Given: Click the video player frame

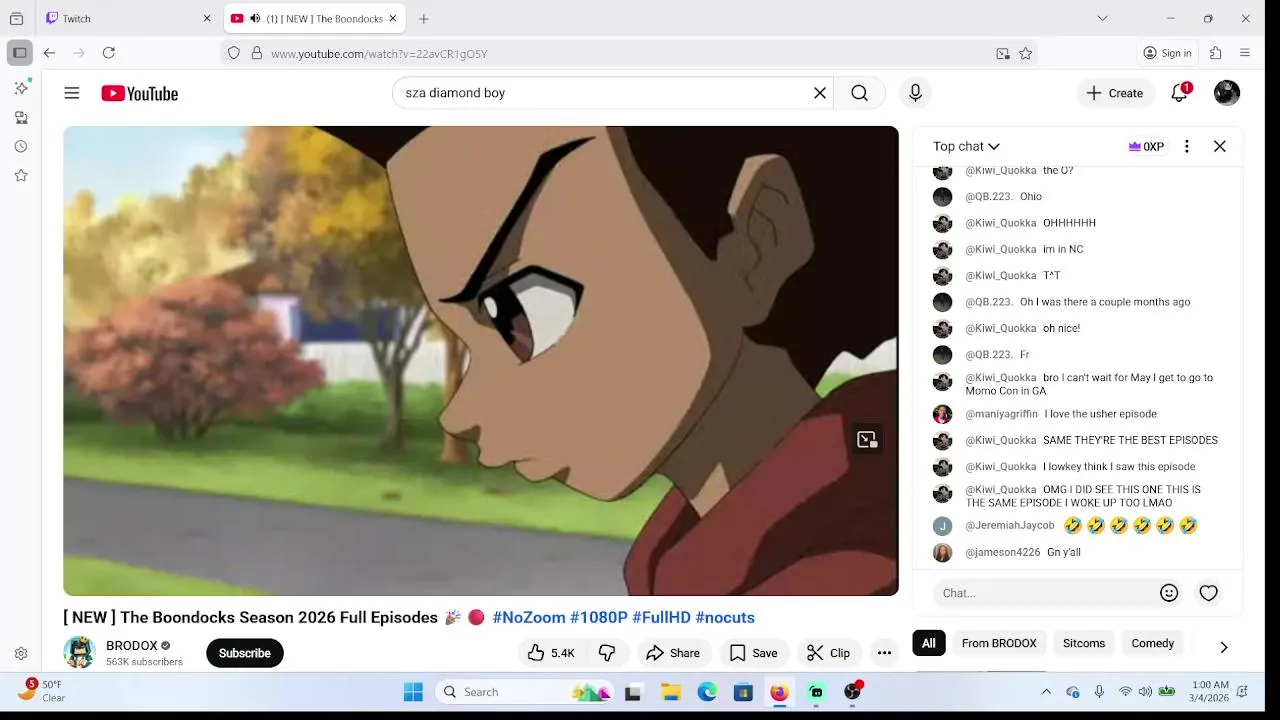Looking at the screenshot, I should (481, 361).
